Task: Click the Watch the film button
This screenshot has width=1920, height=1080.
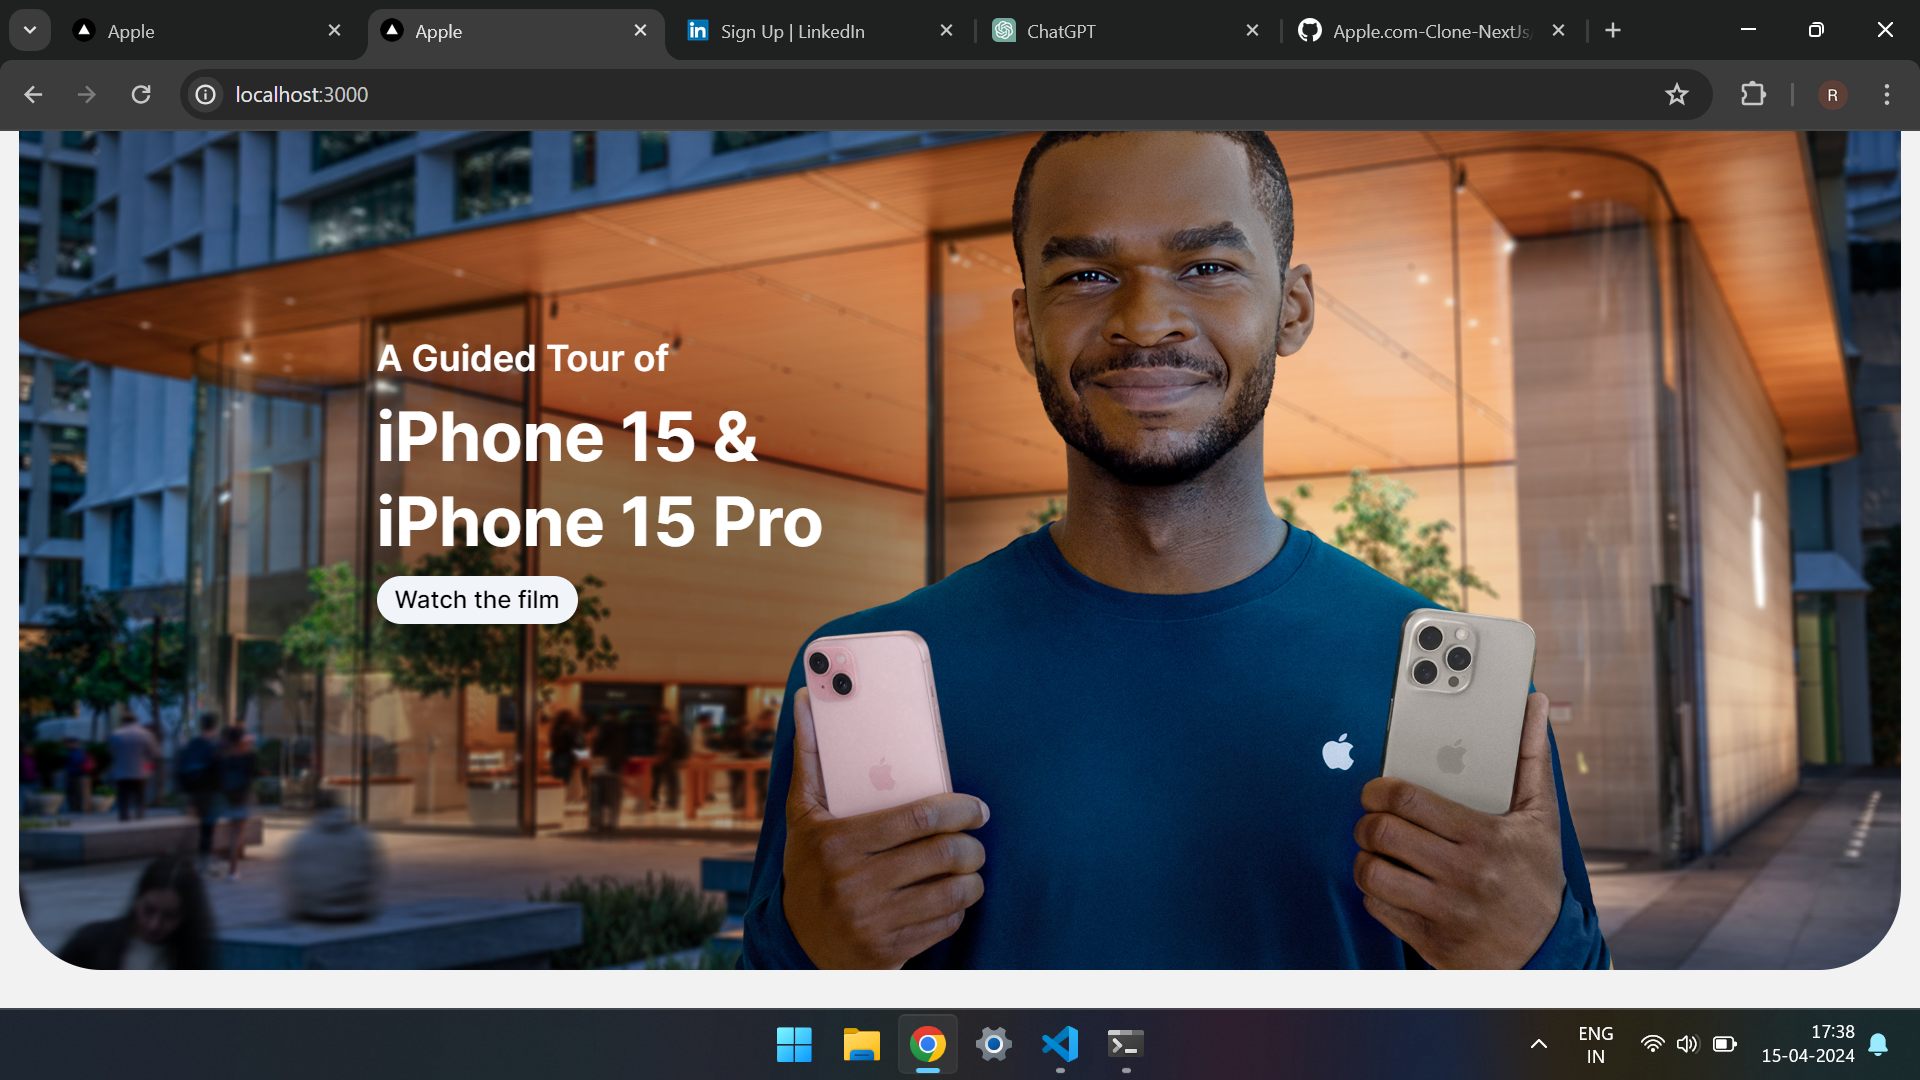Action: point(477,600)
